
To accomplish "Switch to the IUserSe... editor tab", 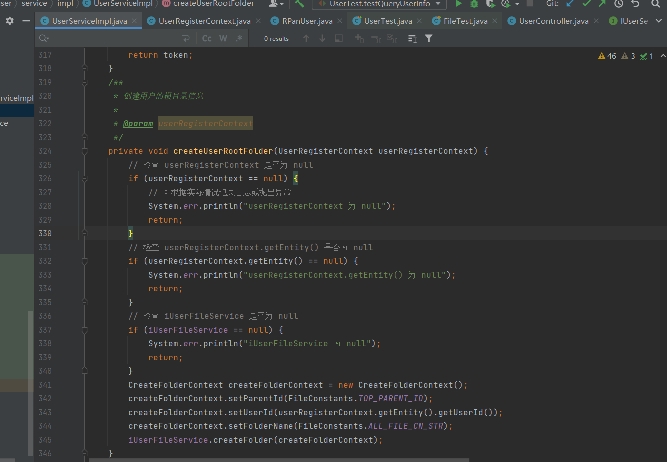I will (629, 21).
